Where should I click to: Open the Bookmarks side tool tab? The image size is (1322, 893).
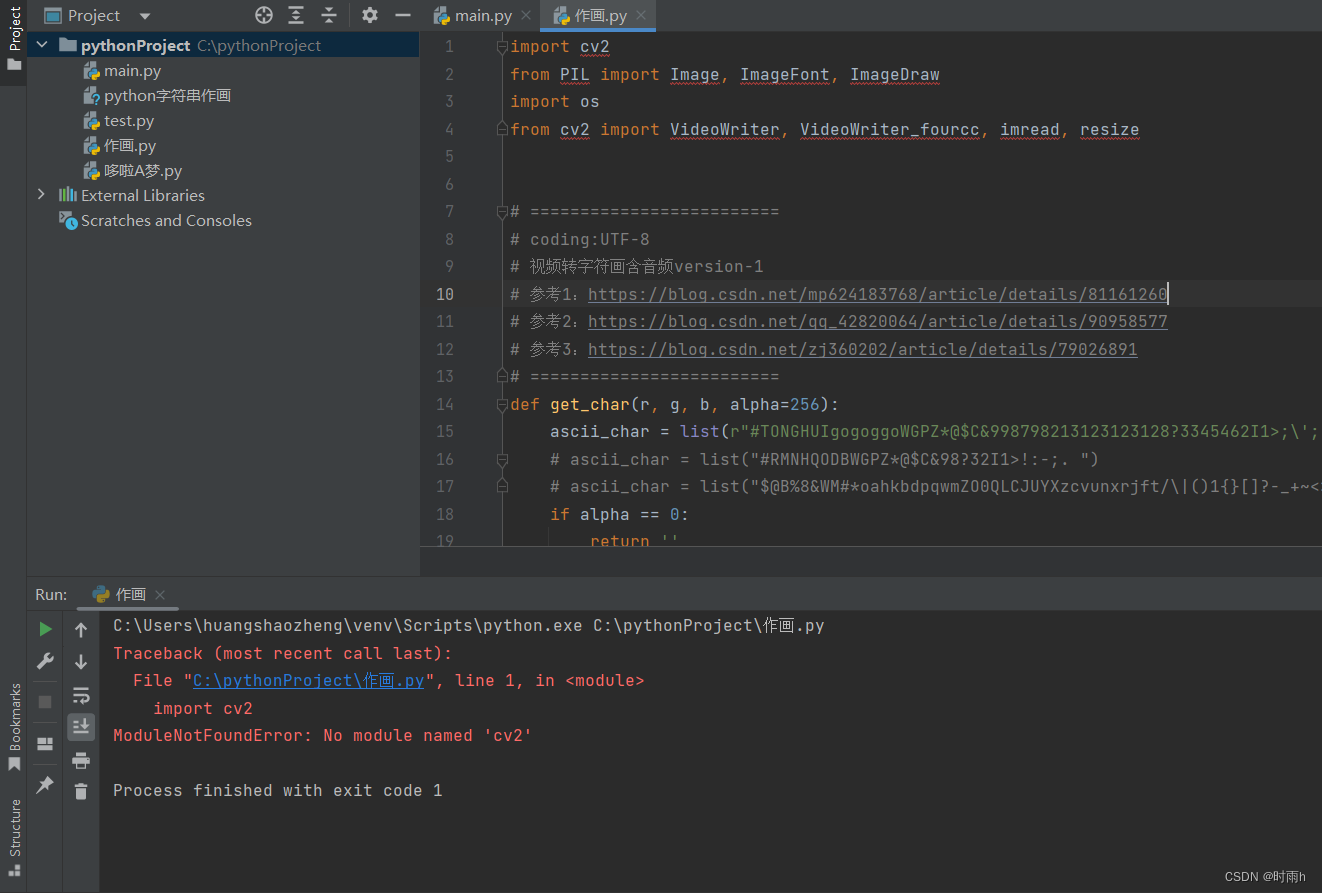[14, 726]
